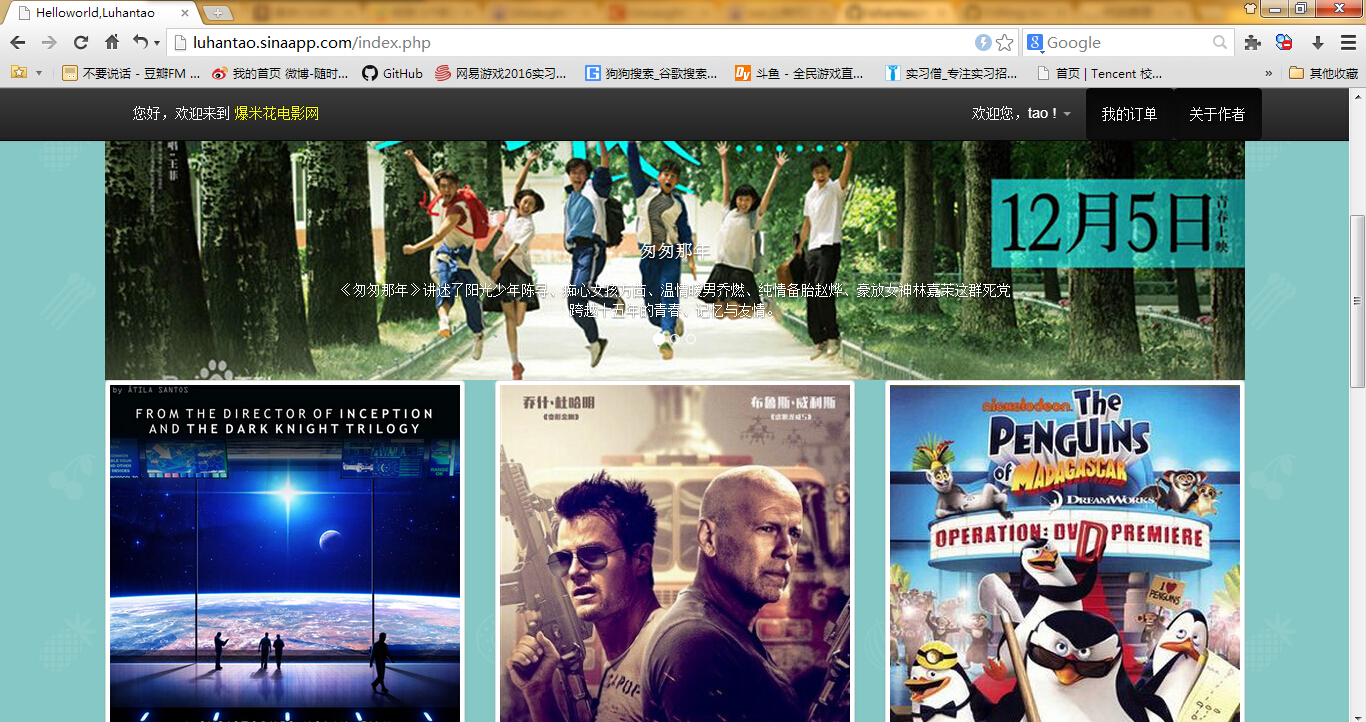This screenshot has width=1366, height=722.
Task: Open the extensions puzzle-piece icon
Action: [1252, 43]
